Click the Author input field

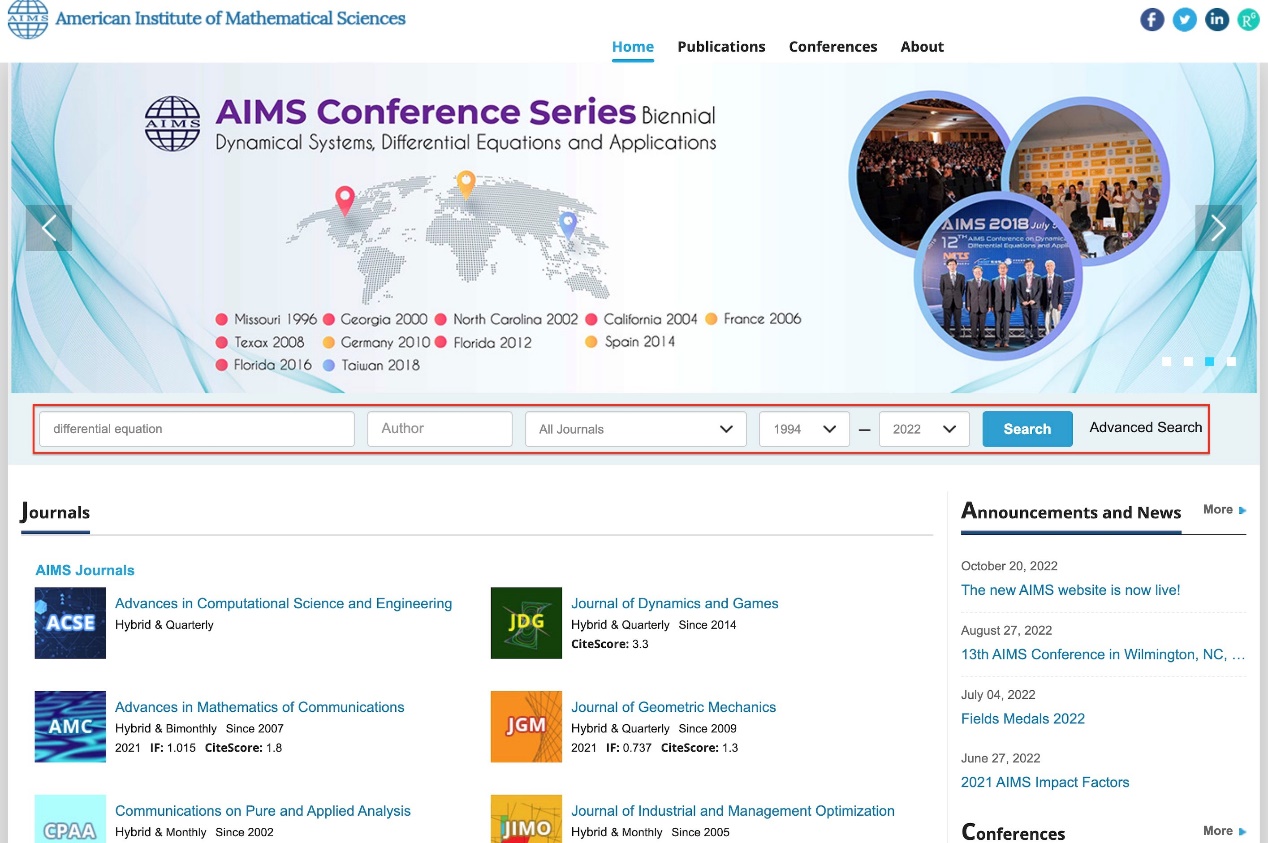click(x=440, y=429)
